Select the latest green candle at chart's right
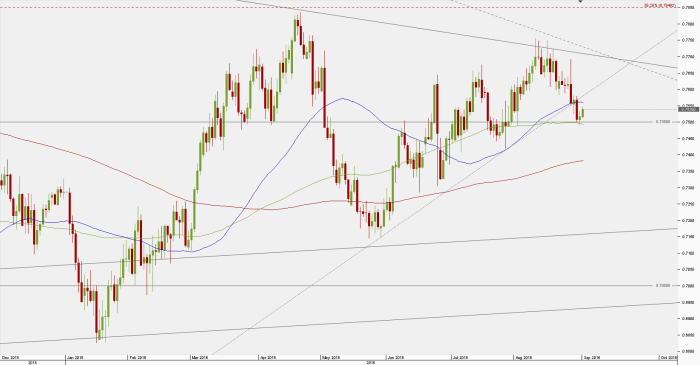 (x=582, y=113)
